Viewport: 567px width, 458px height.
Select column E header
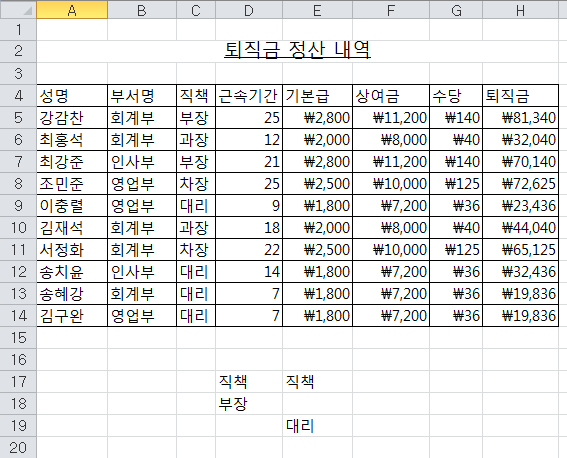tap(317, 10)
